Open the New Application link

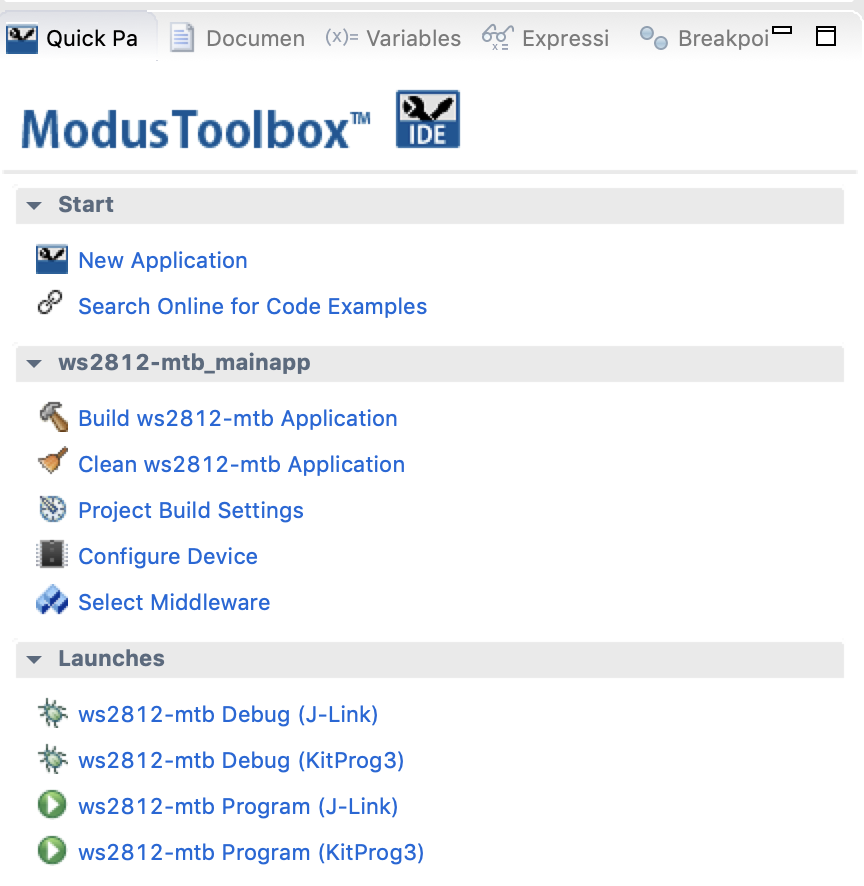(163, 260)
